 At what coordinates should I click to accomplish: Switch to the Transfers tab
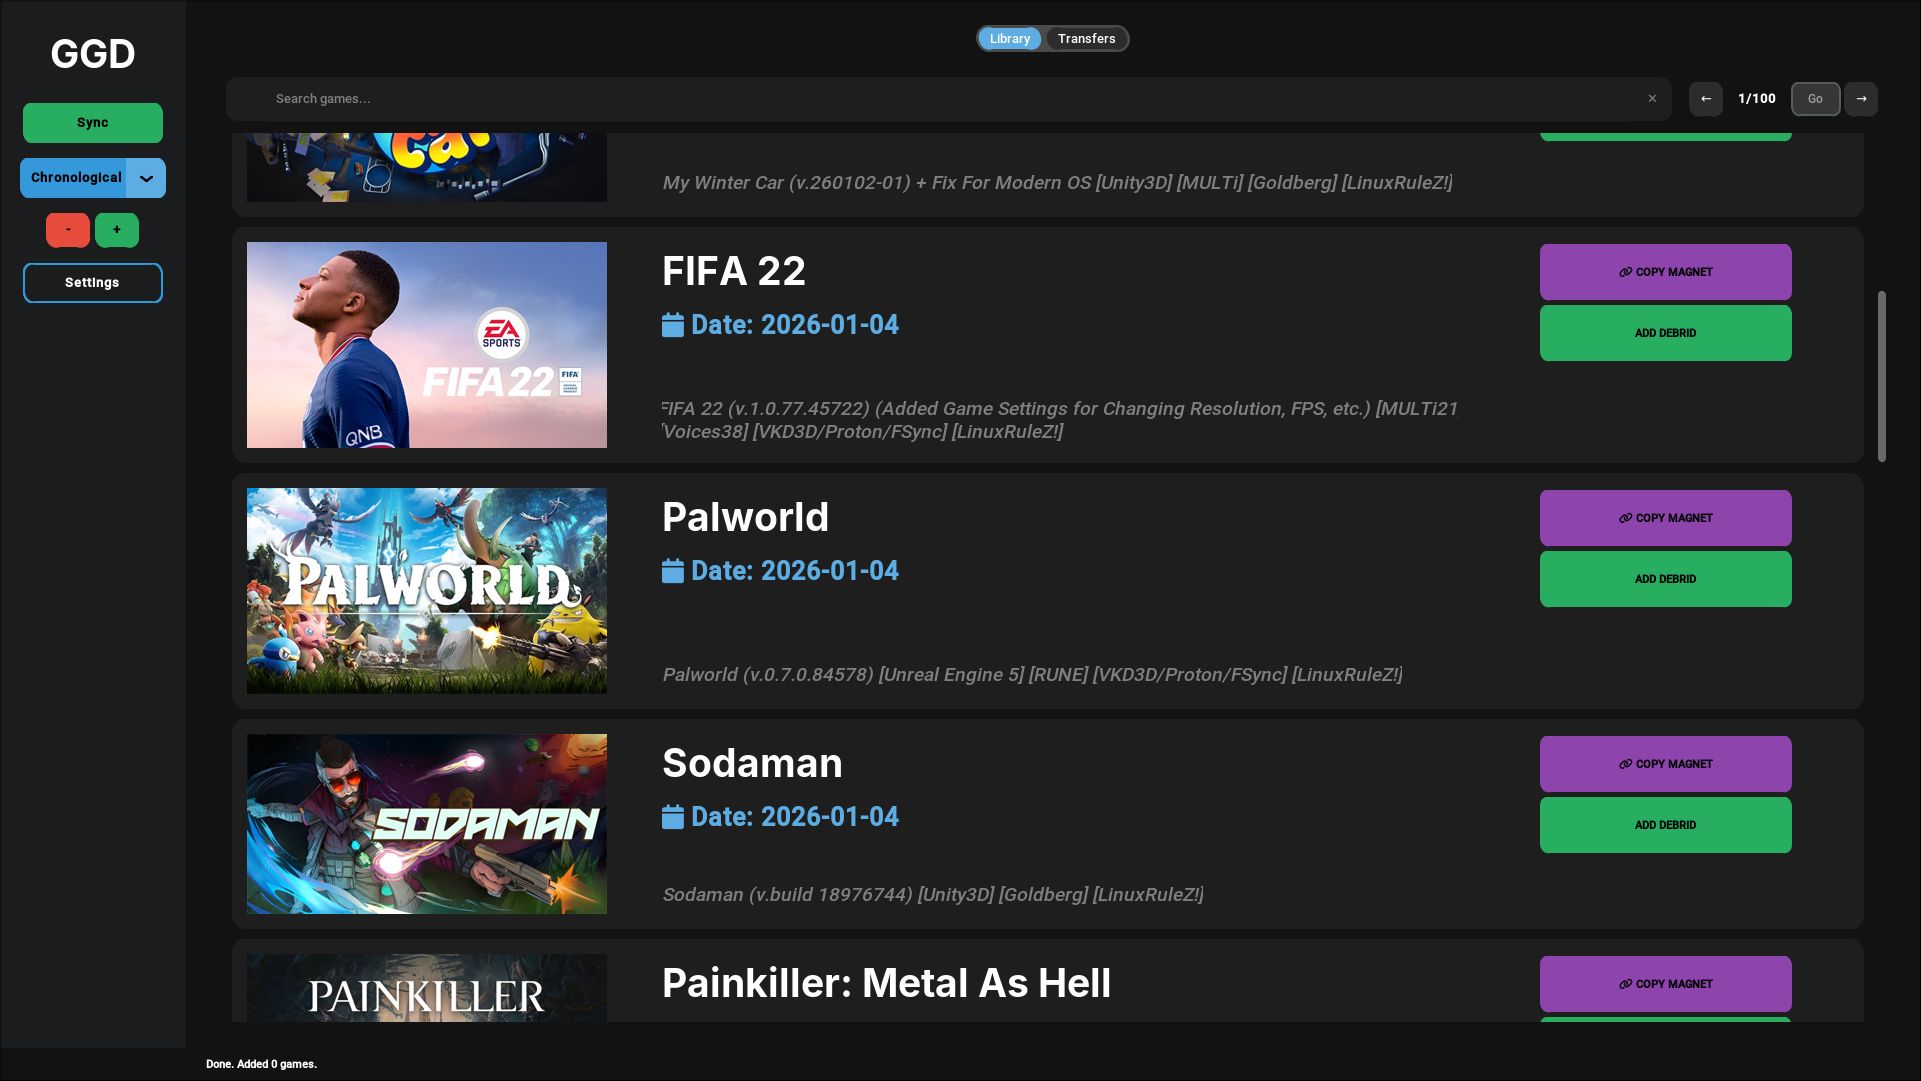tap(1086, 39)
